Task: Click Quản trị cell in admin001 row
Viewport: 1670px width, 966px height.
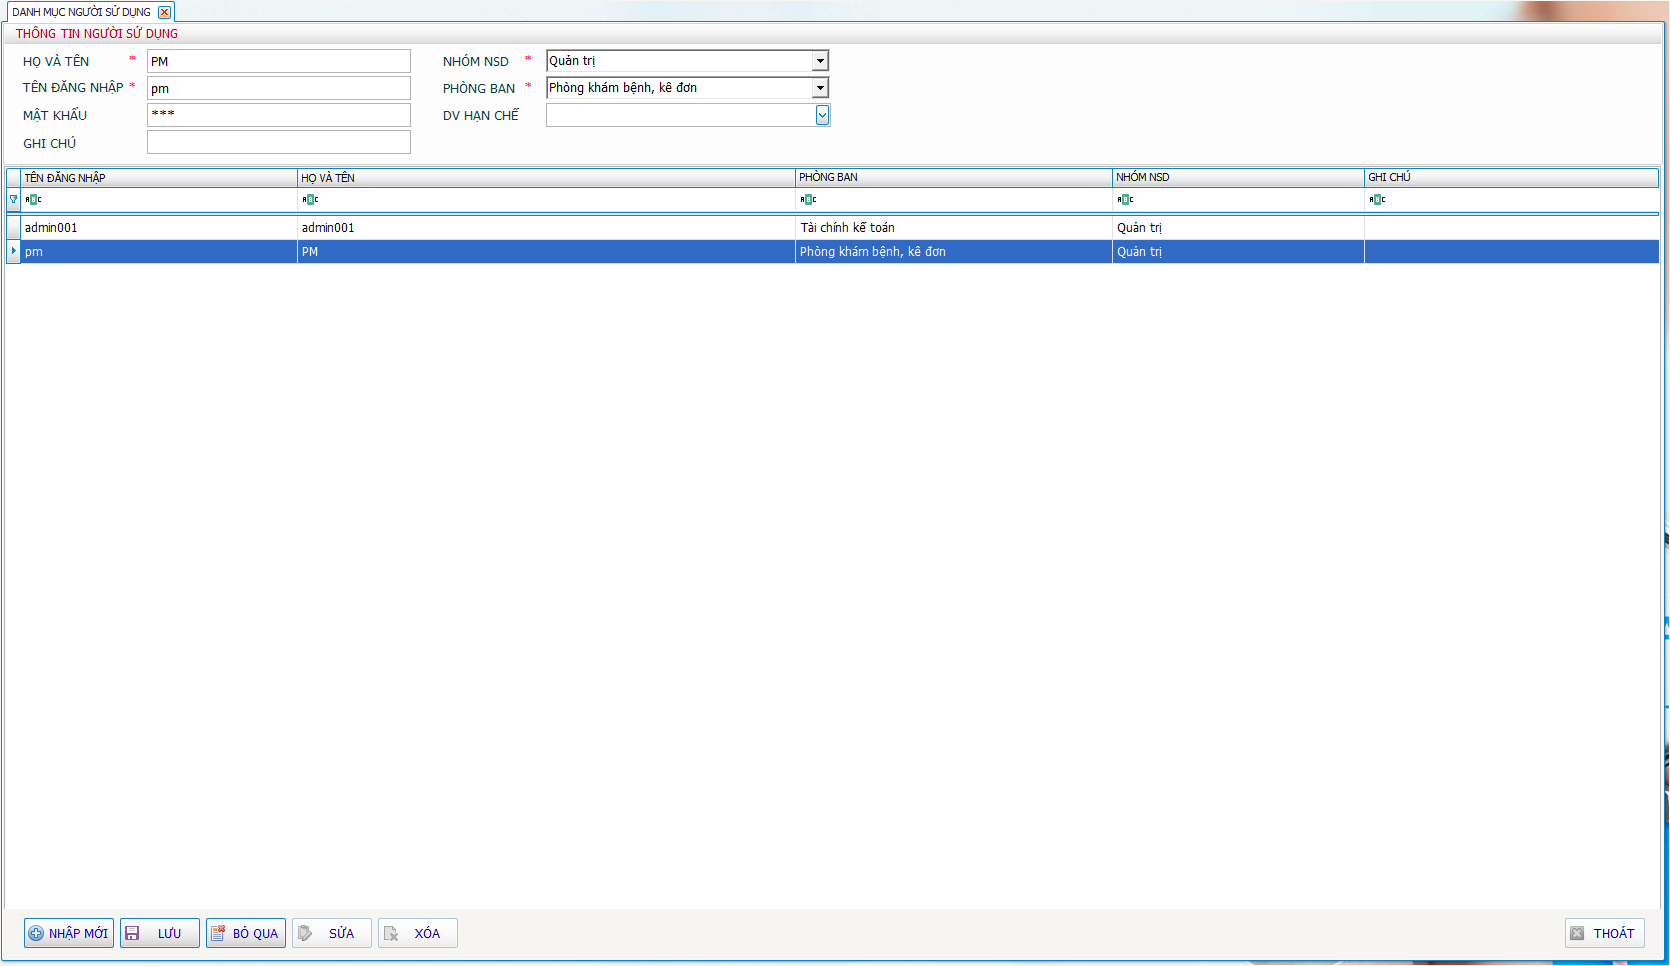Action: tap(1239, 228)
